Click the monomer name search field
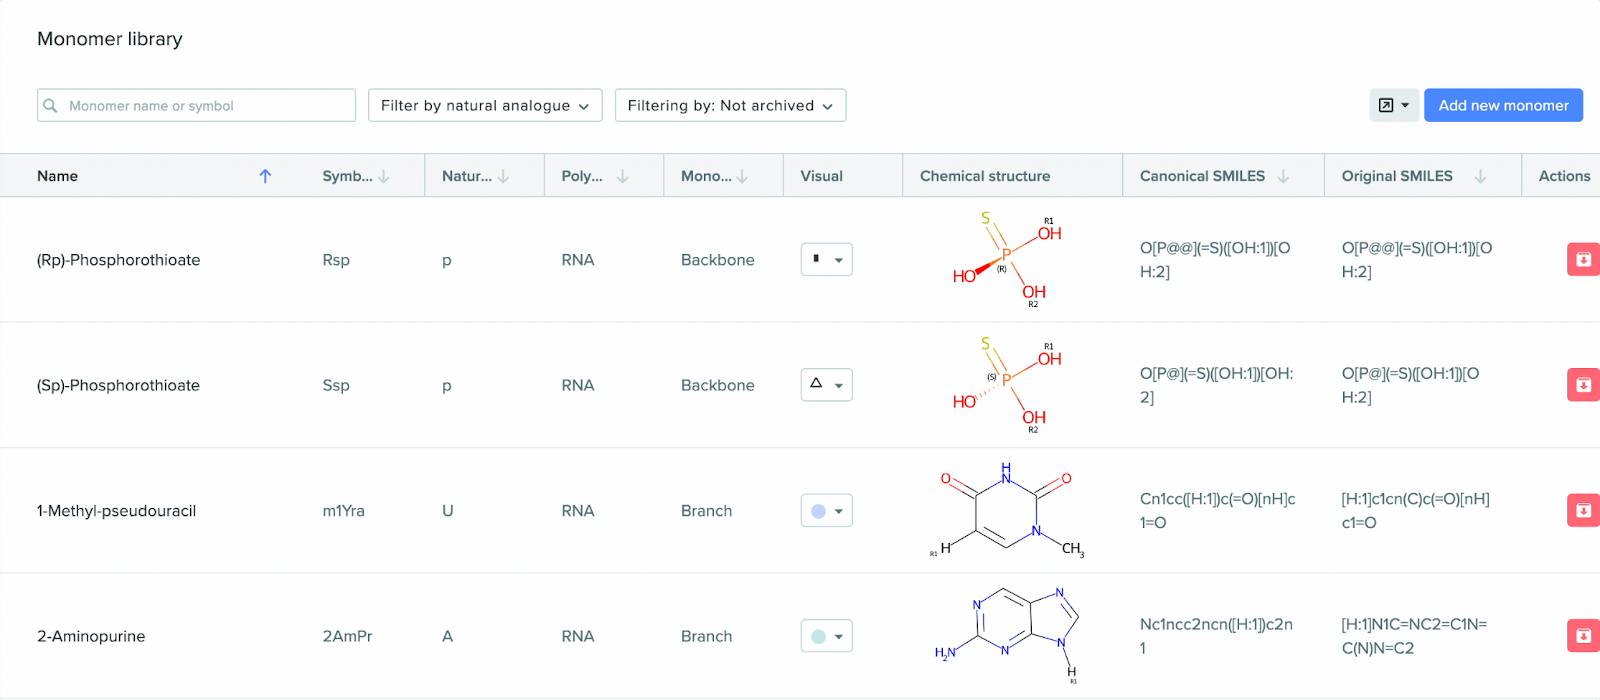Viewport: 1600px width, 700px height. click(x=196, y=105)
